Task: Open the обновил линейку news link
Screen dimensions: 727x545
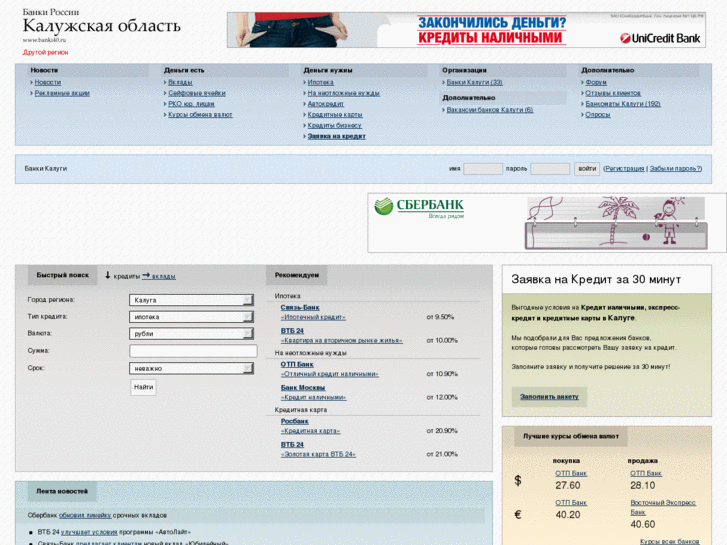Action: (x=85, y=515)
